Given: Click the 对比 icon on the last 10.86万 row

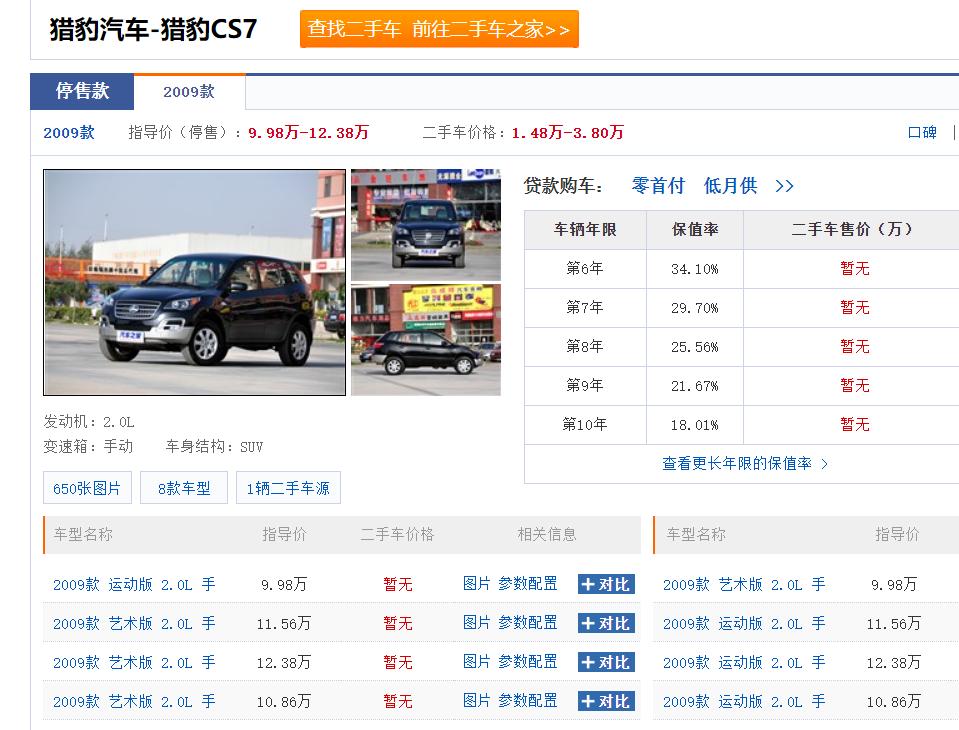Looking at the screenshot, I should [x=605, y=700].
